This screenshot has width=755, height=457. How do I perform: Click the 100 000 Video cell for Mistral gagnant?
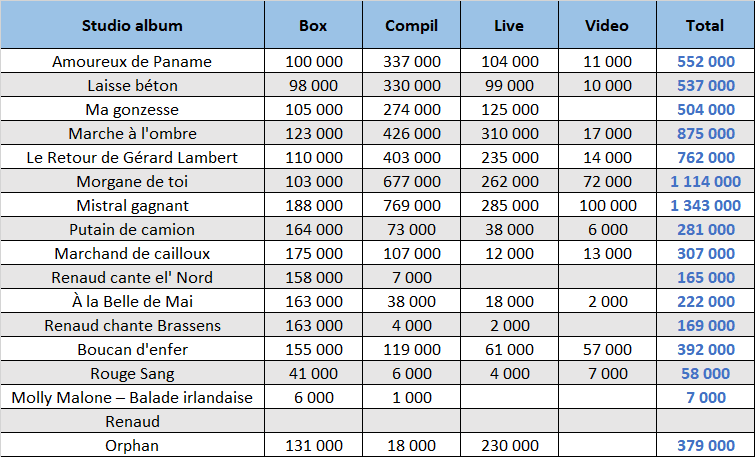pyautogui.click(x=607, y=205)
